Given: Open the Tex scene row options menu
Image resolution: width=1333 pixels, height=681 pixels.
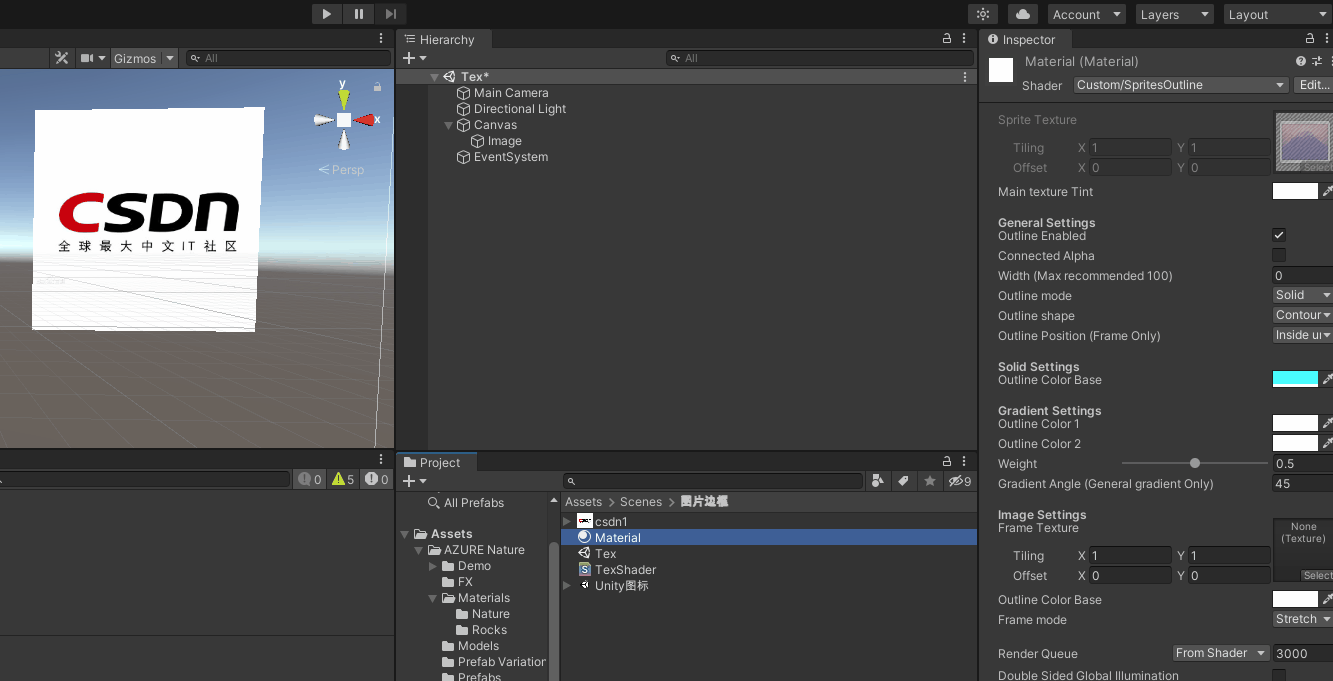Looking at the screenshot, I should (x=965, y=77).
